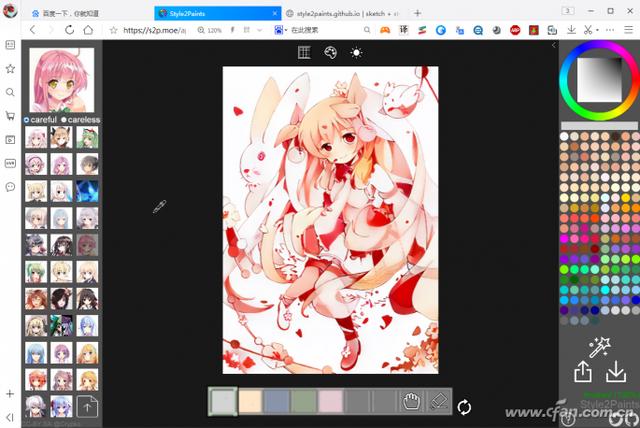The image size is (640, 428).
Task: Click the URL address field
Action: pos(155,30)
